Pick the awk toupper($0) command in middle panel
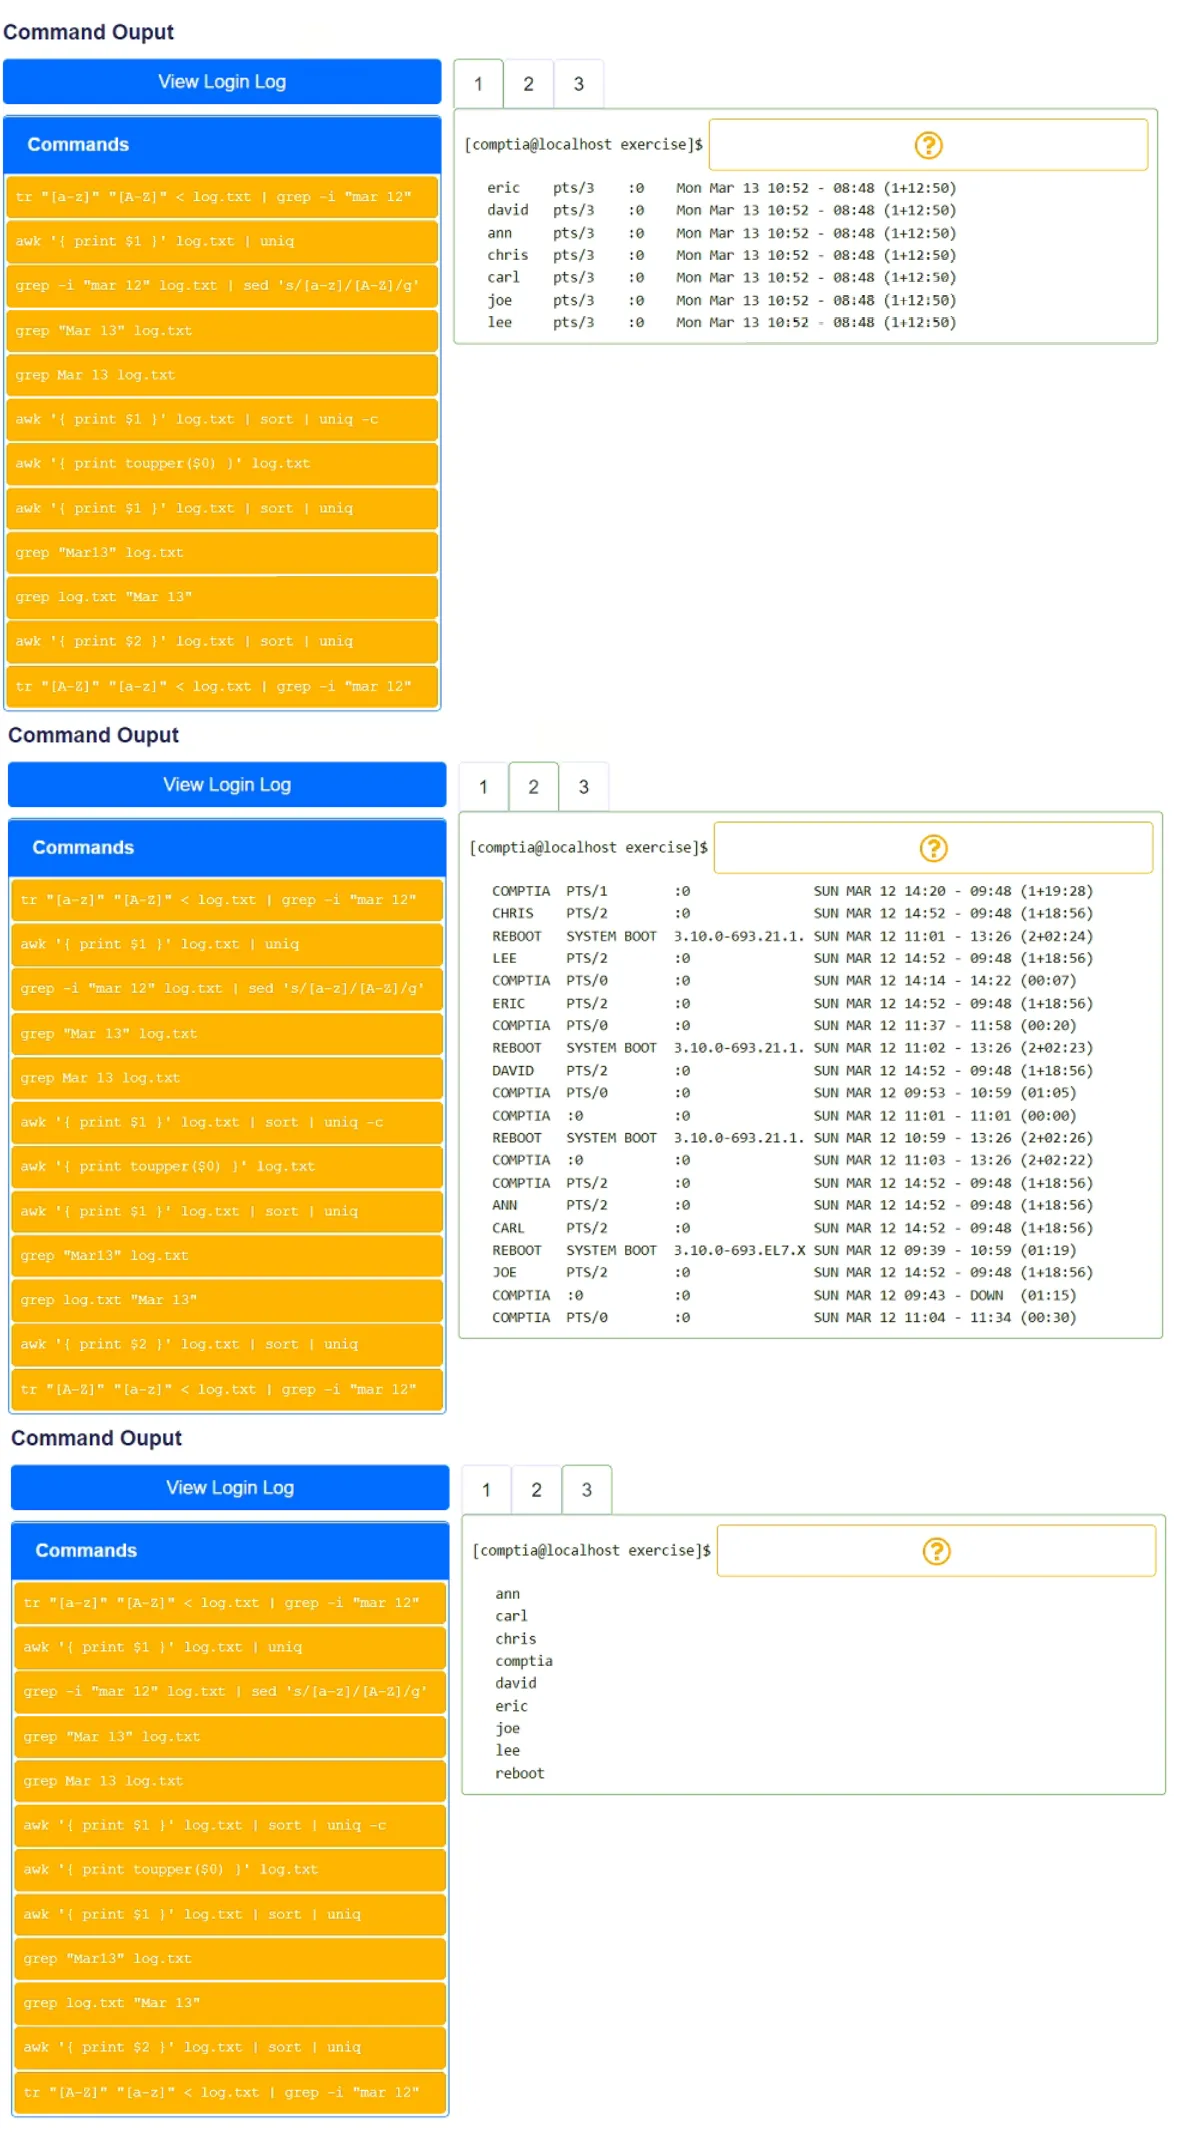Viewport: 1196px width, 2139px height. [x=227, y=1167]
